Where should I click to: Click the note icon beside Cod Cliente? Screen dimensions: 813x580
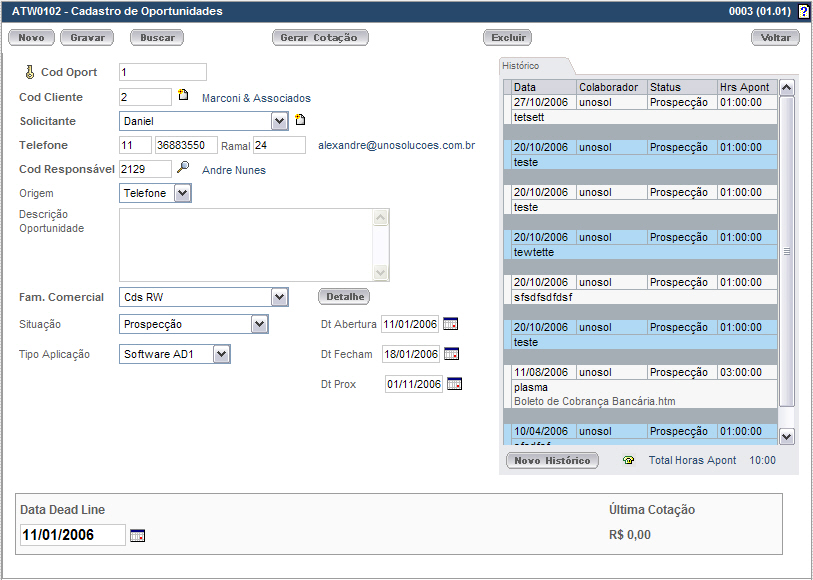(x=183, y=96)
